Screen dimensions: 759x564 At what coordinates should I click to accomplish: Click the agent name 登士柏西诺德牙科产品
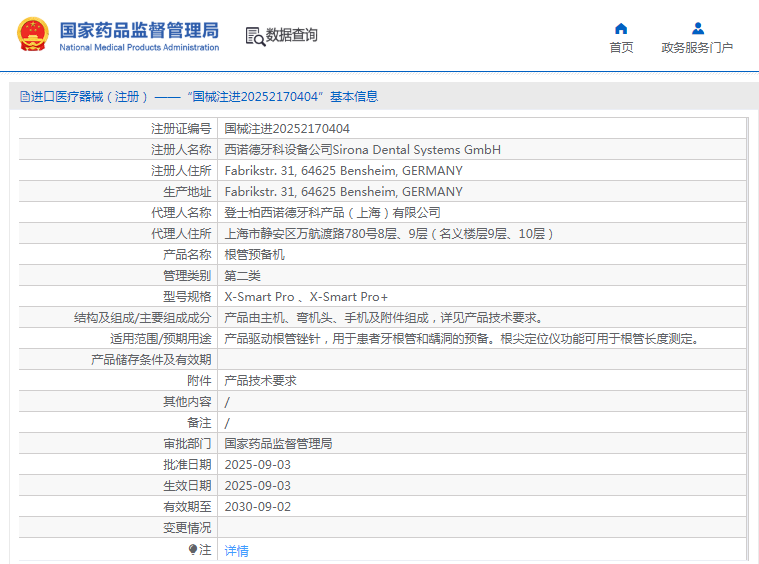(332, 213)
